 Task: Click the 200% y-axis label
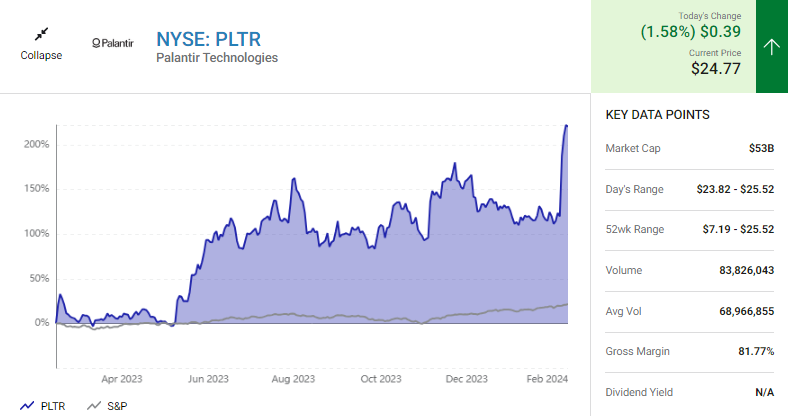point(36,144)
